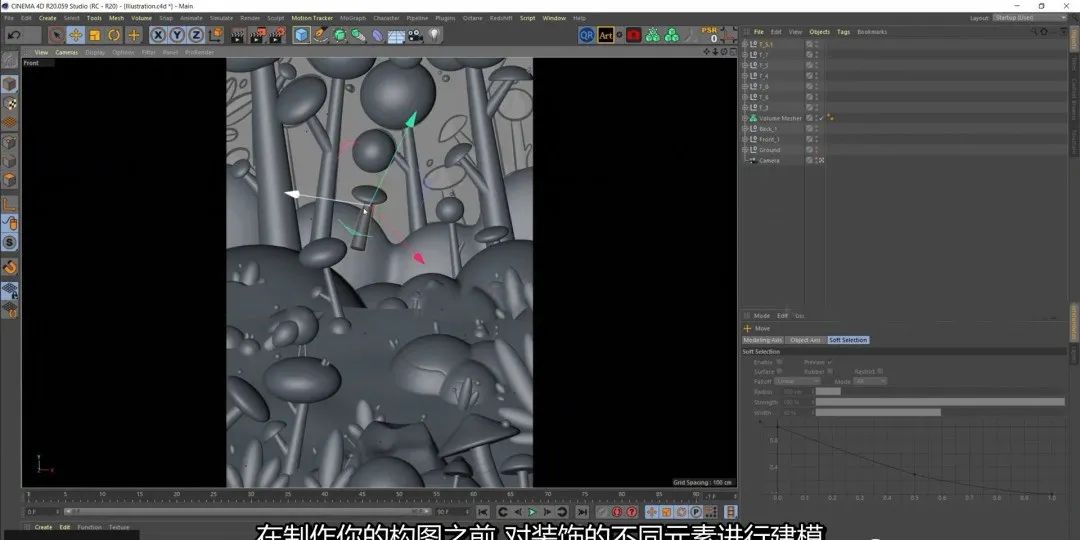
Task: Select Polygons mode in the left palette
Action: (x=10, y=180)
